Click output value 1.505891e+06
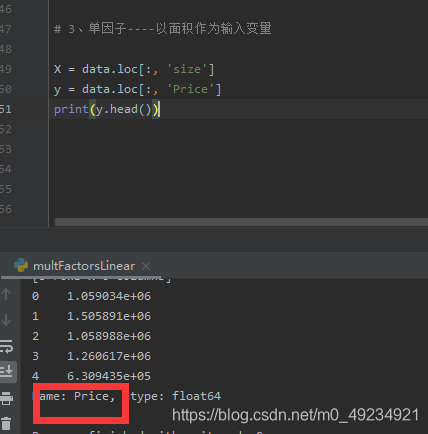Image resolution: width=428 pixels, height=434 pixels. [109, 316]
